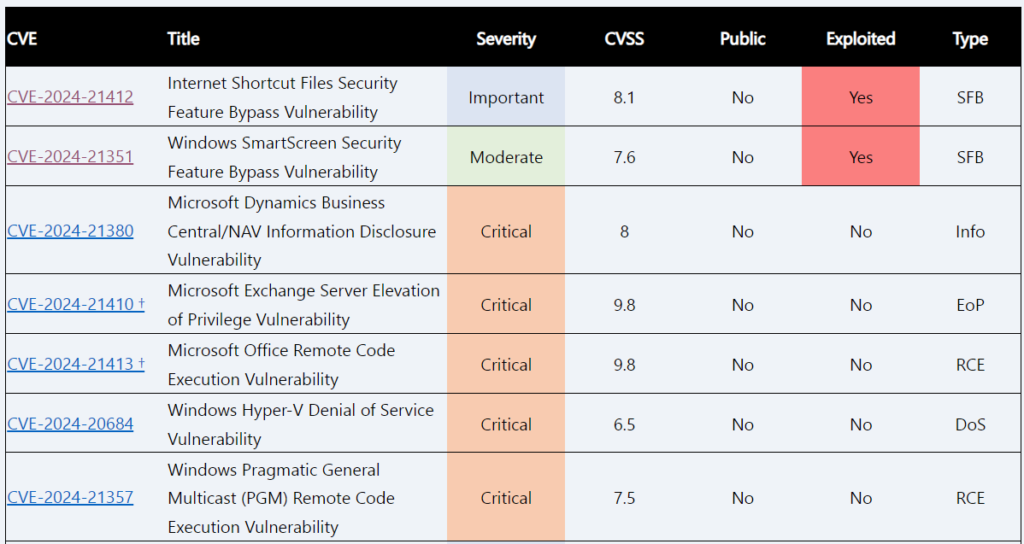Click the CVE column header
The image size is (1024, 544).
[22, 39]
